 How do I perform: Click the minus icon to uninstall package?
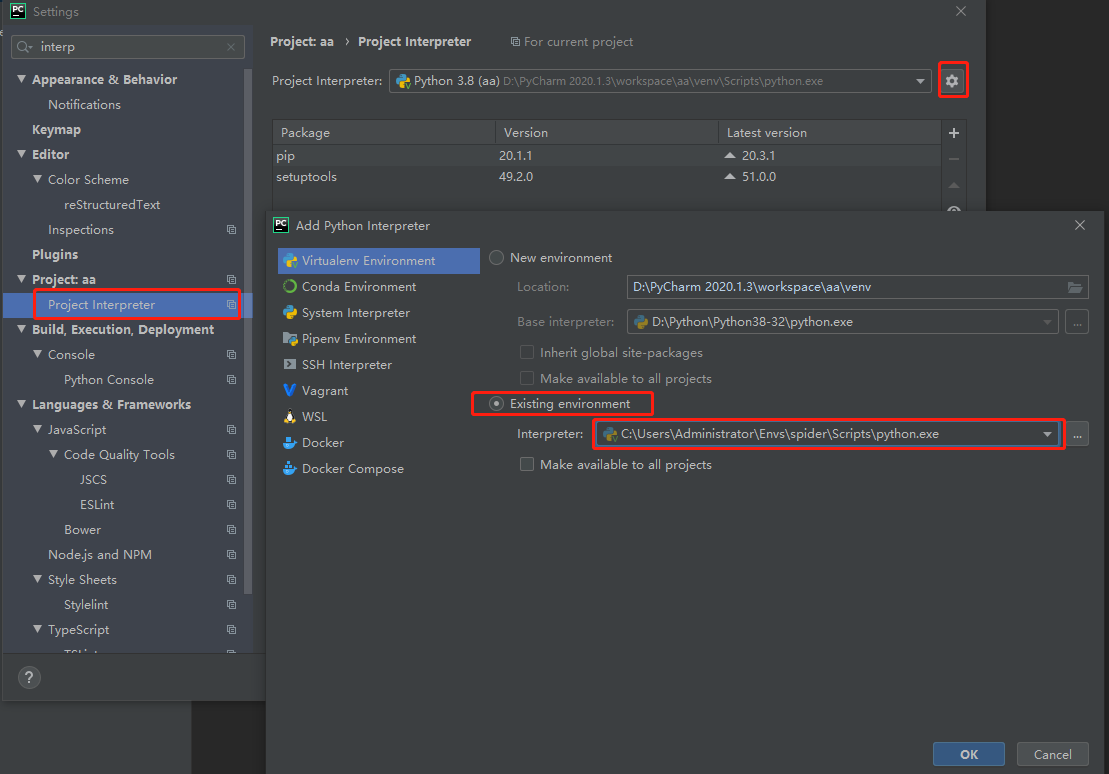point(953,159)
